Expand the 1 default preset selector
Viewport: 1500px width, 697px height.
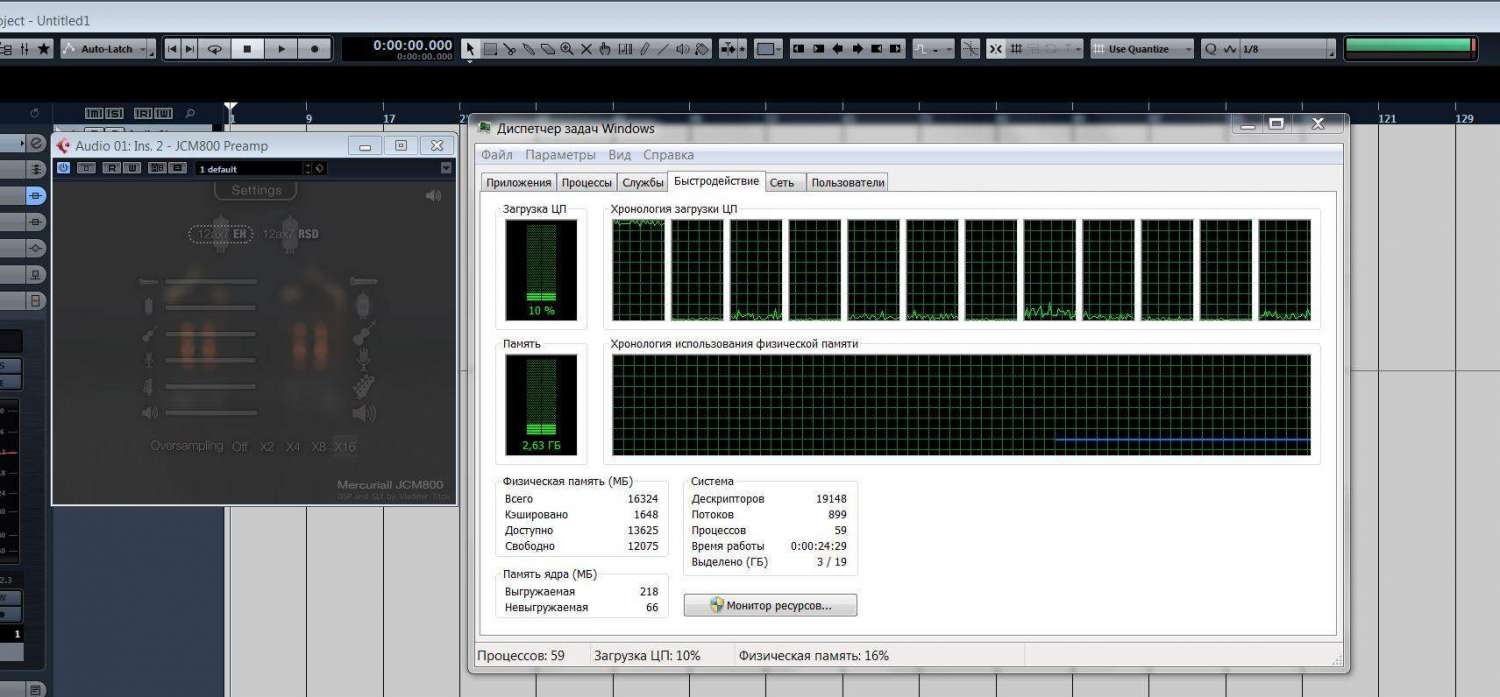tap(254, 169)
